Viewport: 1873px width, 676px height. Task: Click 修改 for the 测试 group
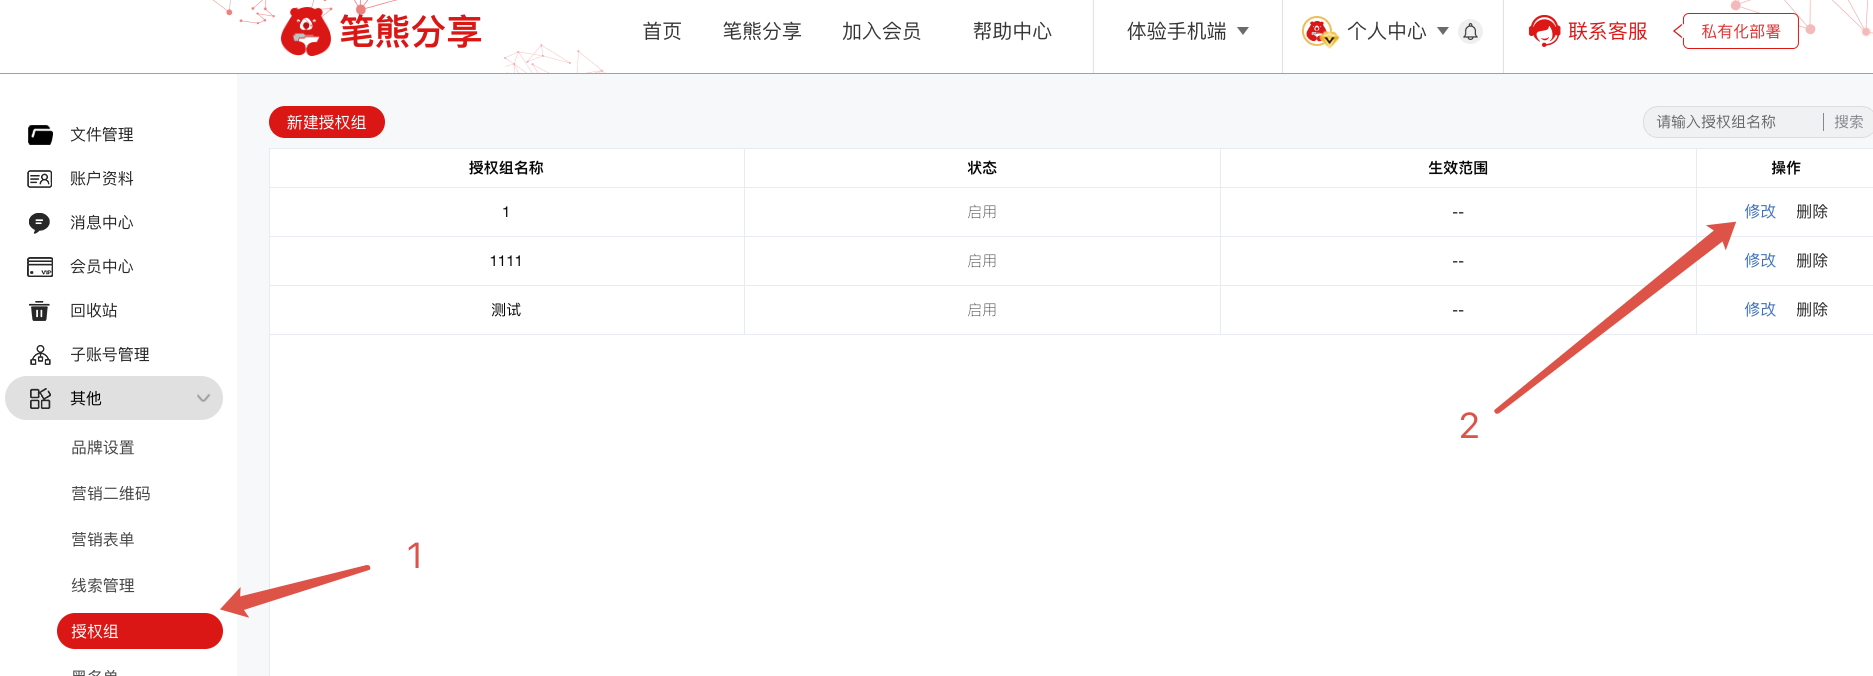(x=1760, y=310)
